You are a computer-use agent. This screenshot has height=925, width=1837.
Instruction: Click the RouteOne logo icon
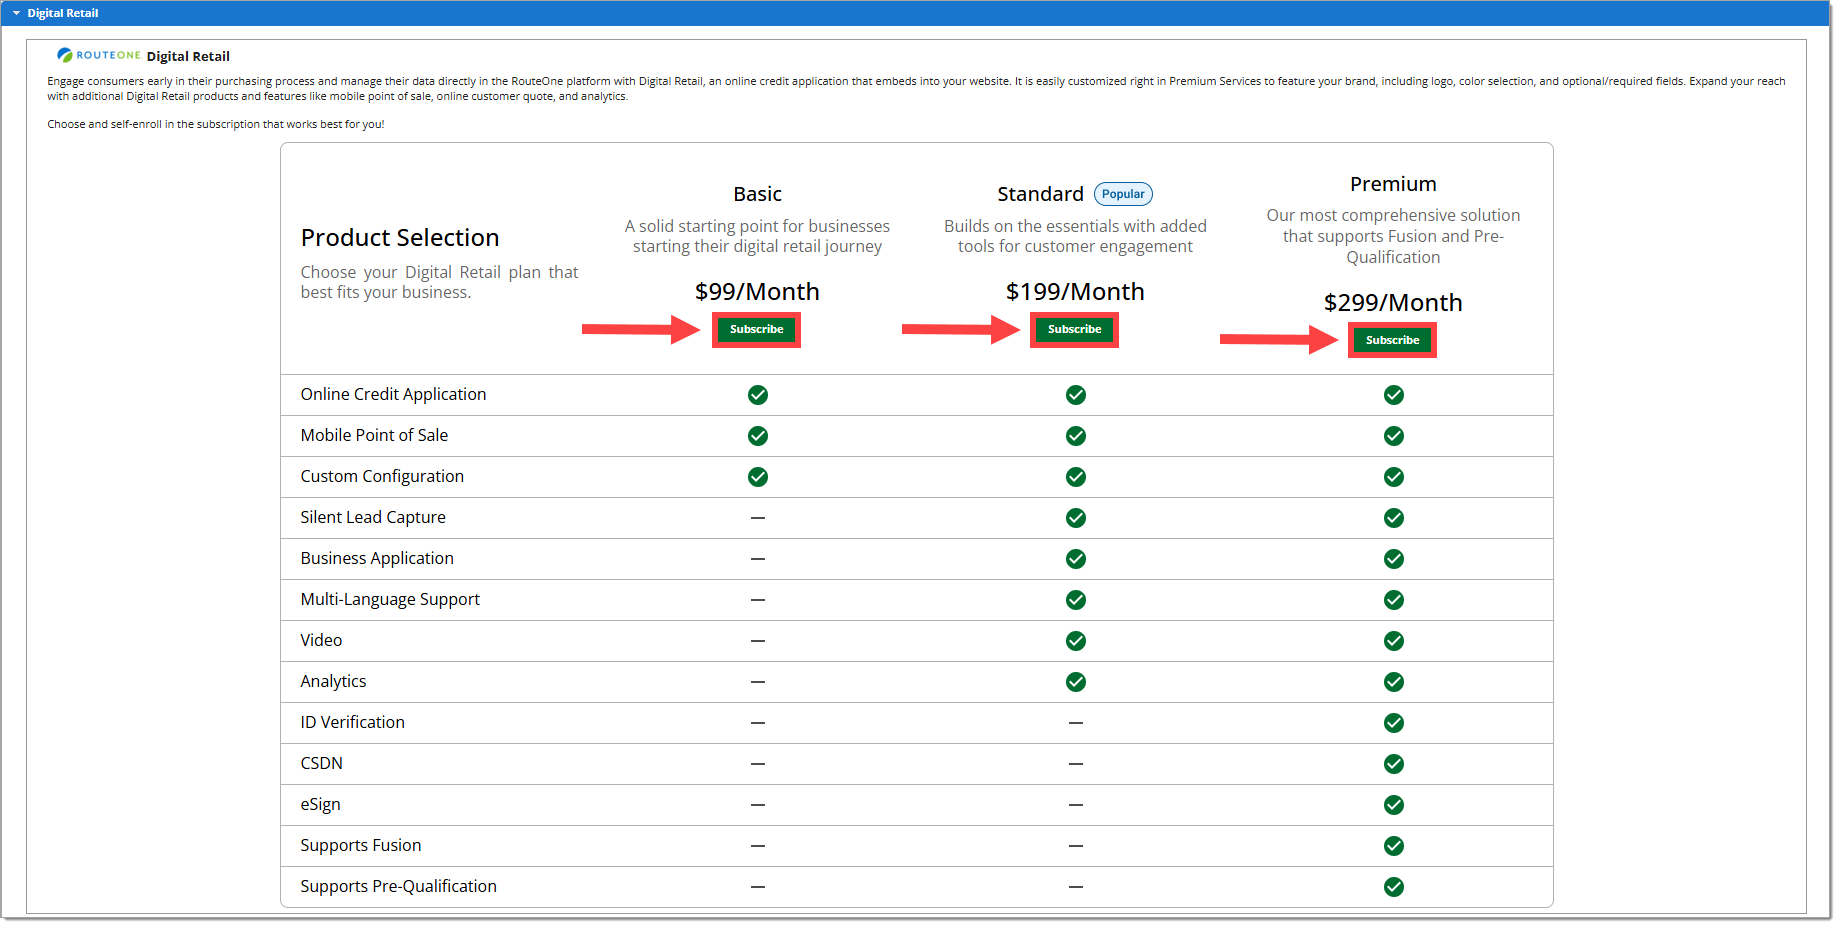[x=65, y=56]
